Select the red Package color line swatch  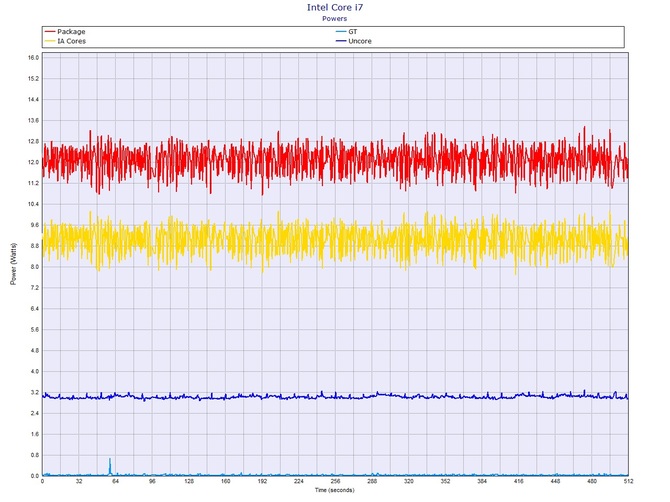click(50, 32)
